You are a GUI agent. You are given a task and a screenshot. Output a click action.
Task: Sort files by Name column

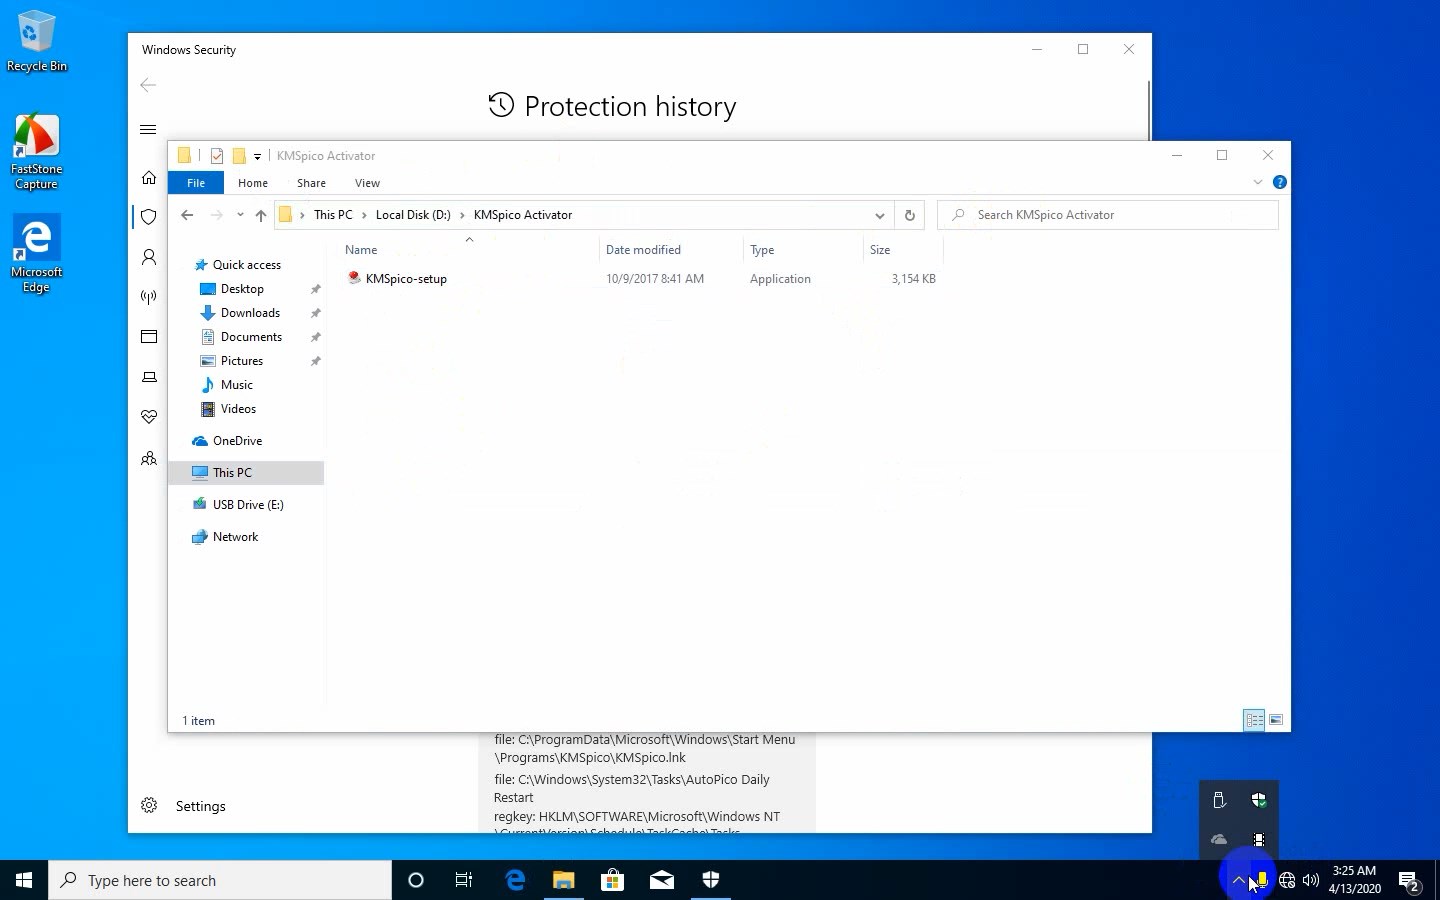point(469,250)
